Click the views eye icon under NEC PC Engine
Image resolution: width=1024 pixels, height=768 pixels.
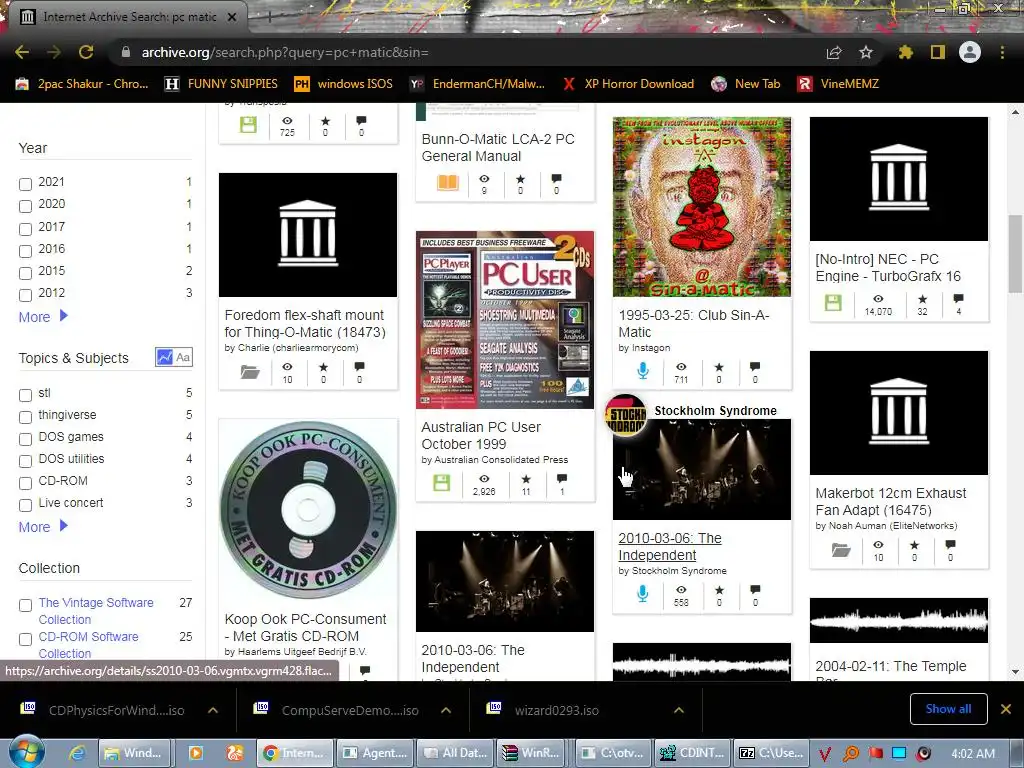(878, 298)
